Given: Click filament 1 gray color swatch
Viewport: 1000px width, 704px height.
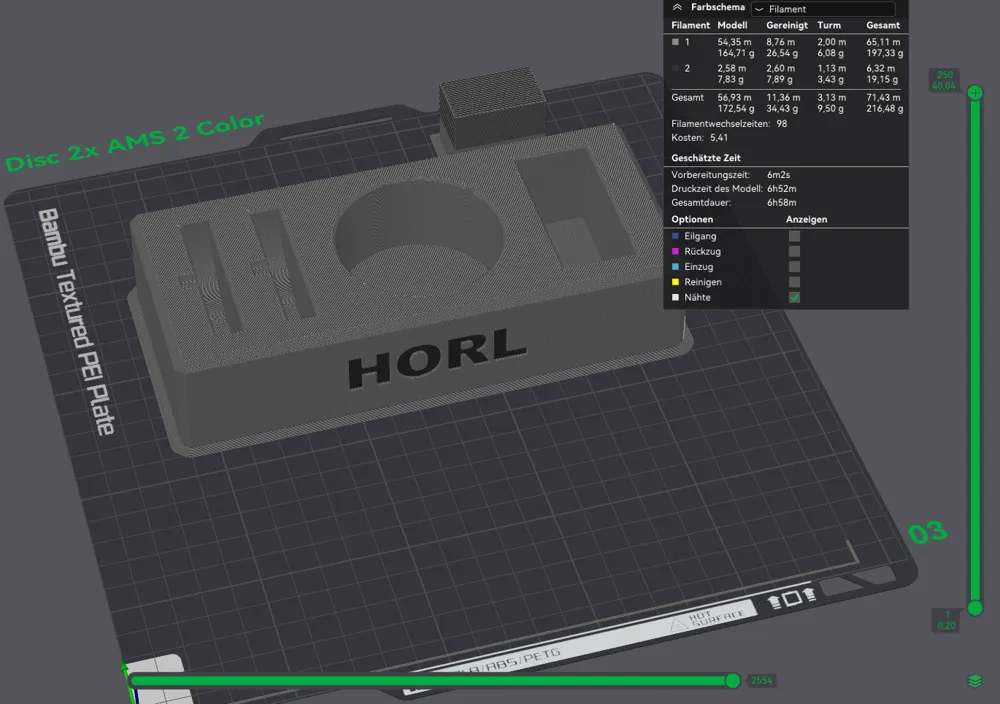Looking at the screenshot, I should pyautogui.click(x=675, y=42).
